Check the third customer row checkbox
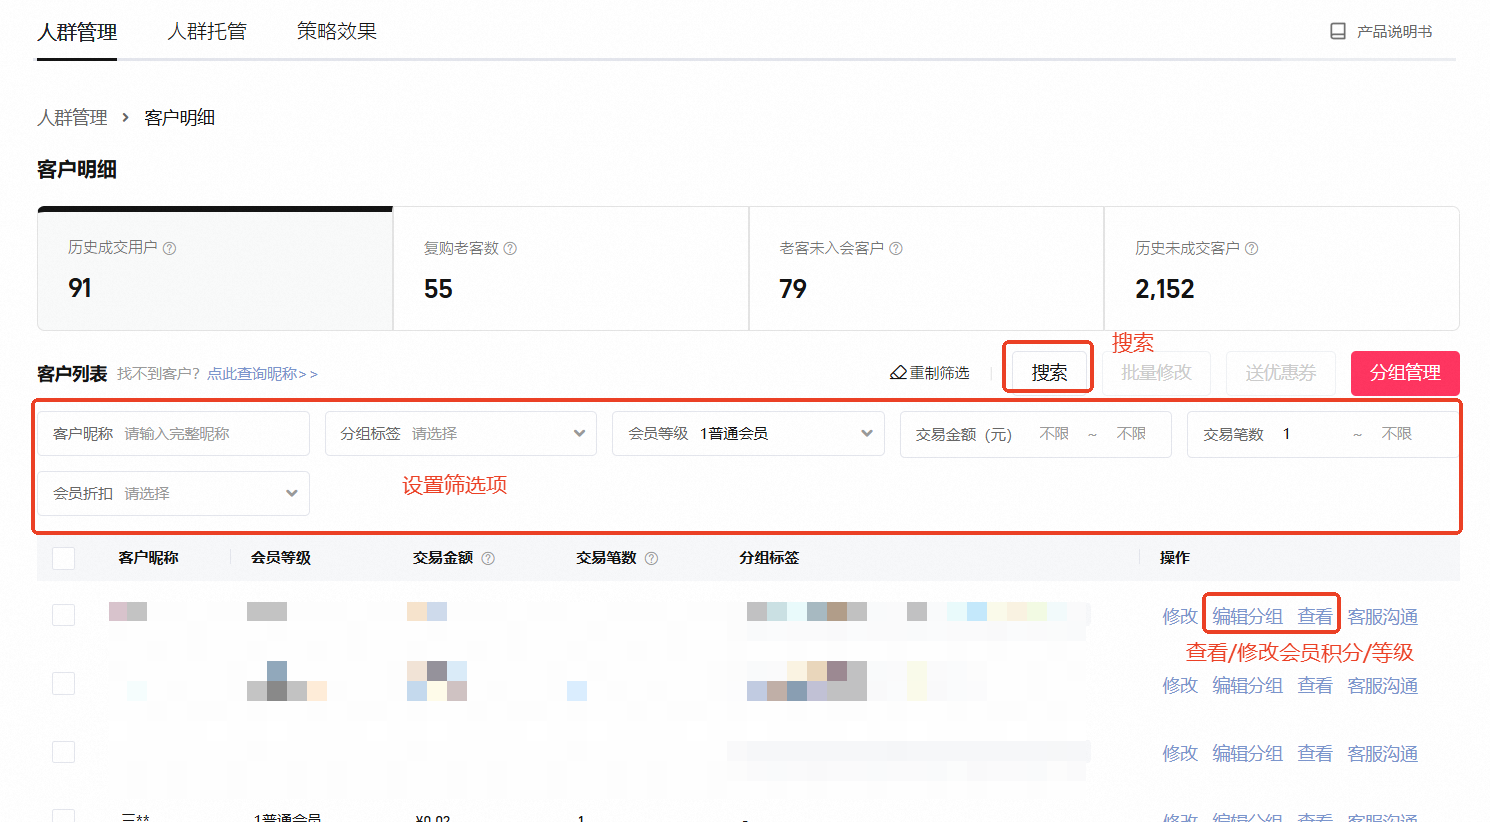This screenshot has width=1490, height=822. point(63,751)
